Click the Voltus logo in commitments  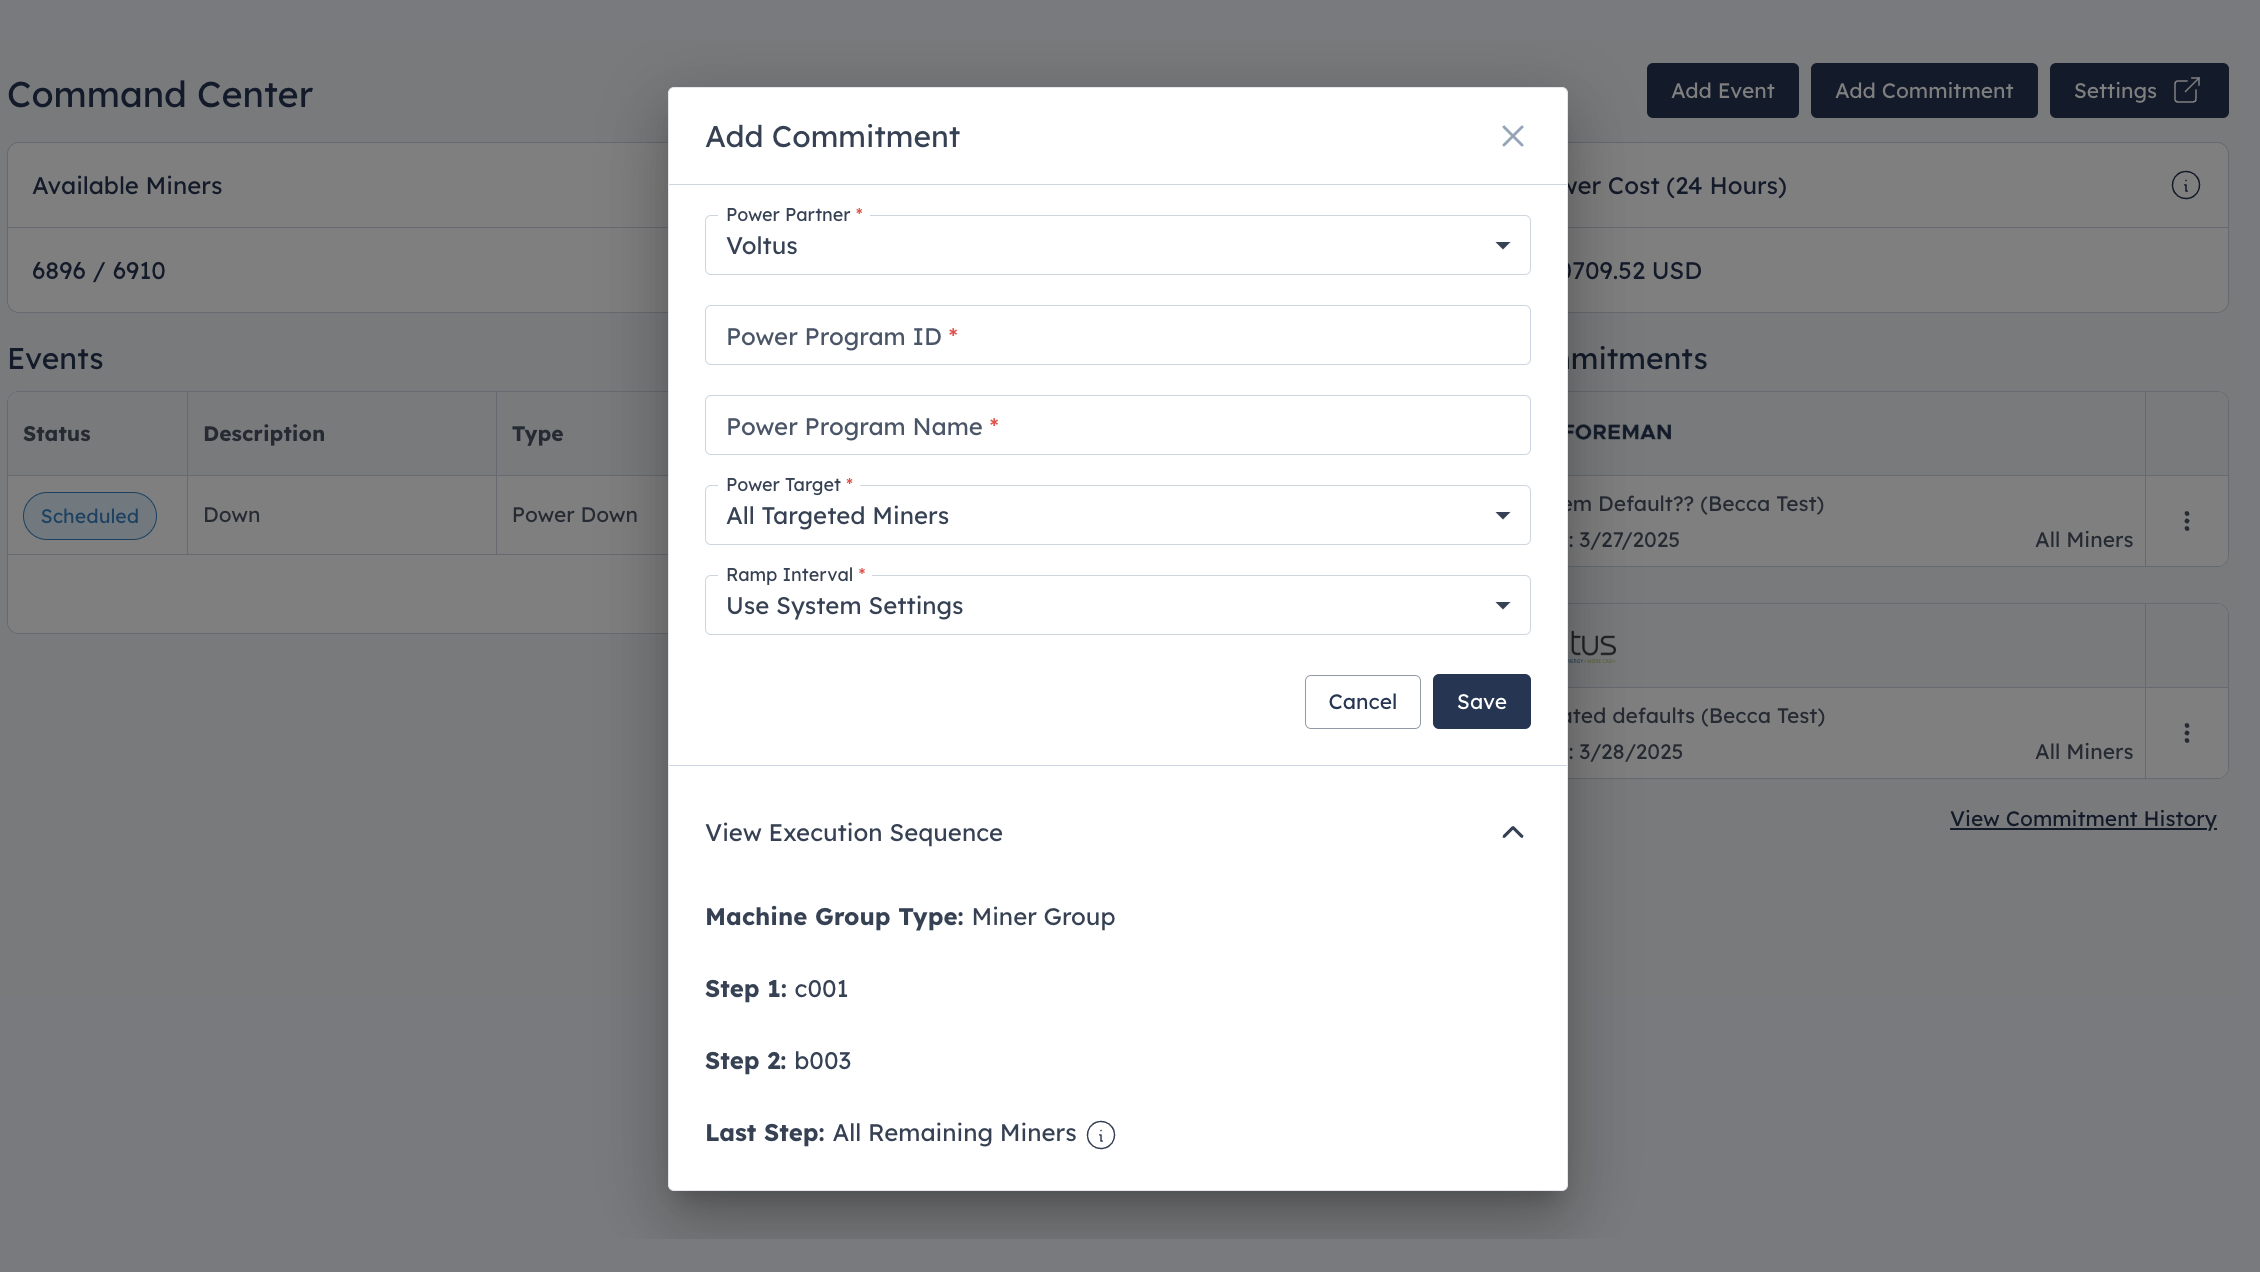pos(1592,646)
